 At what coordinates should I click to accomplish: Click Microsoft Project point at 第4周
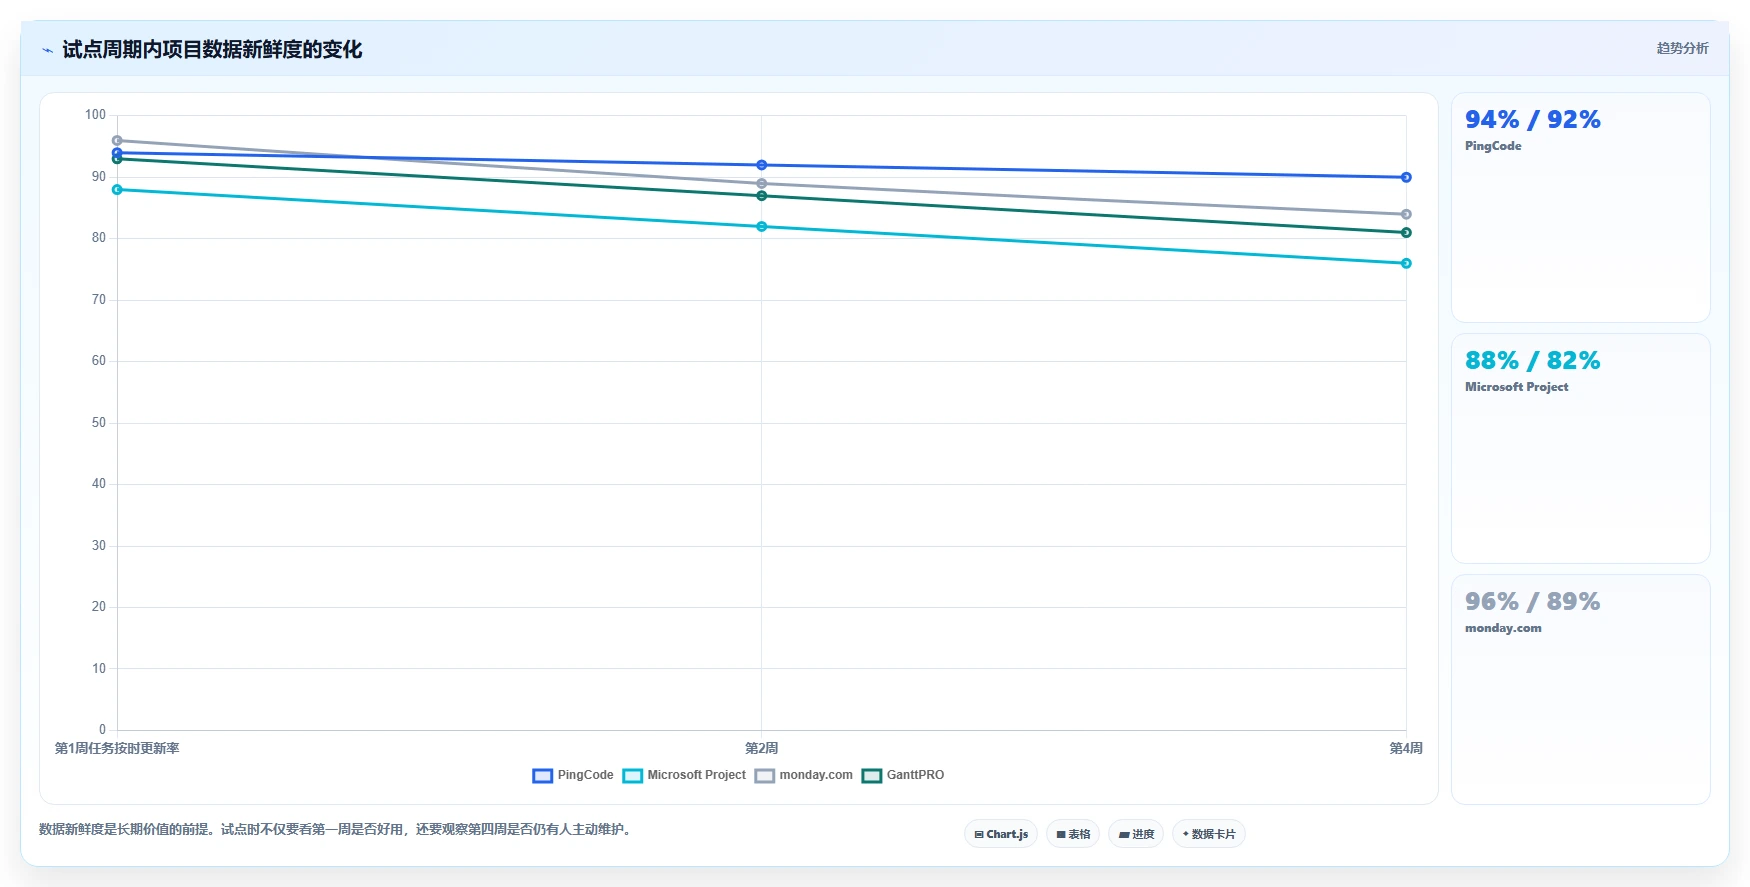[x=1406, y=264]
